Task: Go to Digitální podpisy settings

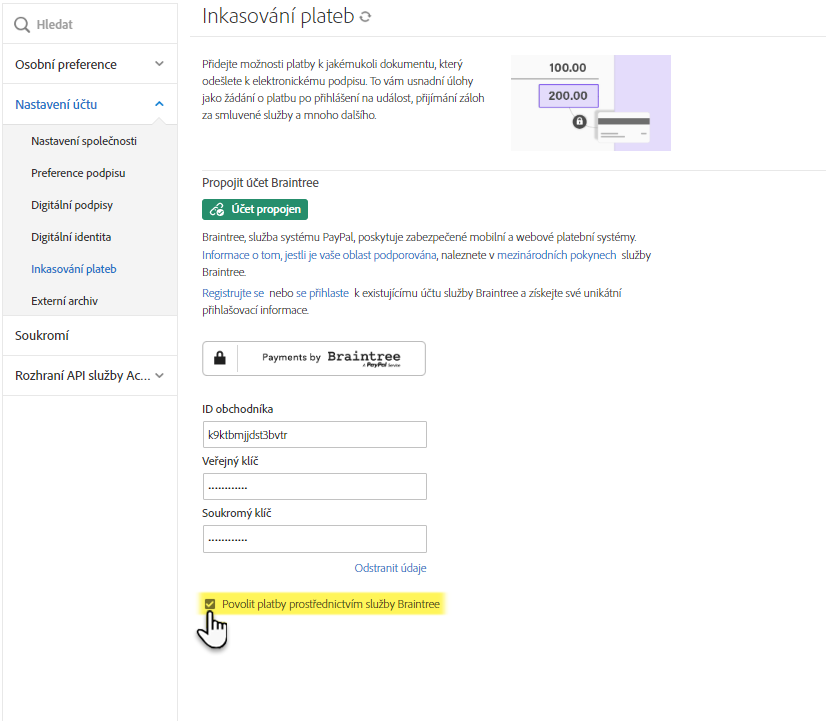Action: (72, 205)
